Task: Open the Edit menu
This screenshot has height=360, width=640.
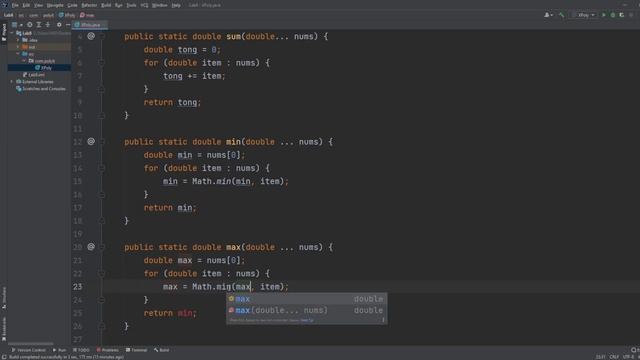Action: (x=26, y=5)
